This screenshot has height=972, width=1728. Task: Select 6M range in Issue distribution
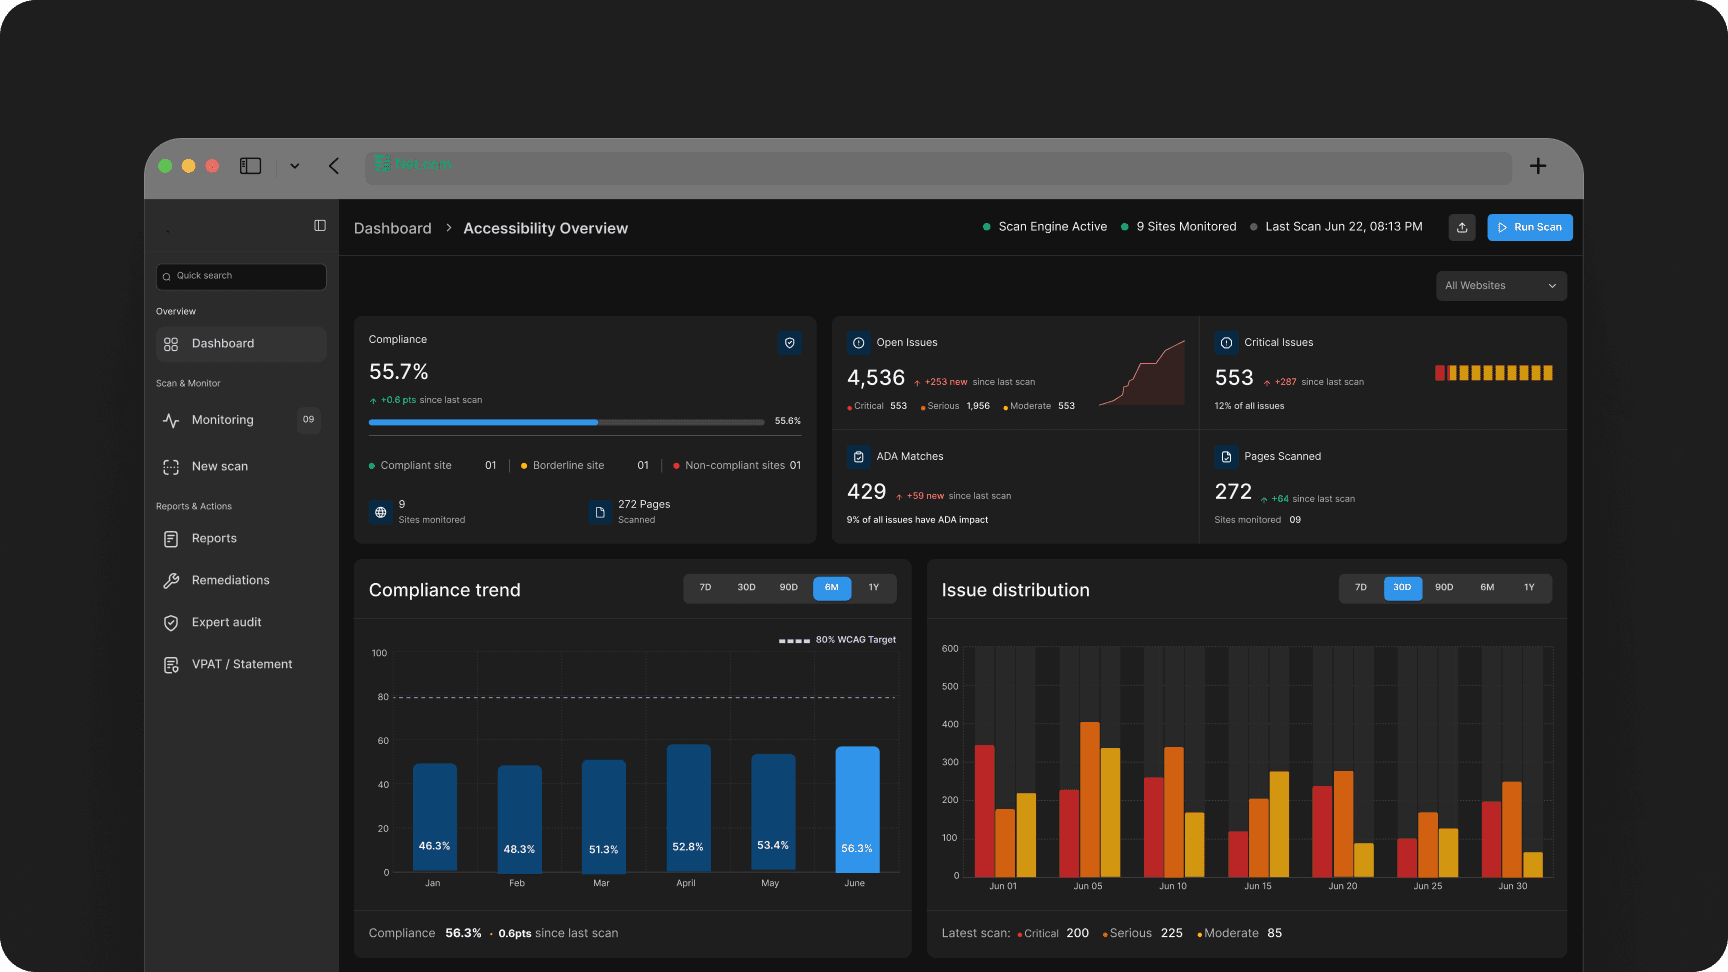pyautogui.click(x=1487, y=588)
